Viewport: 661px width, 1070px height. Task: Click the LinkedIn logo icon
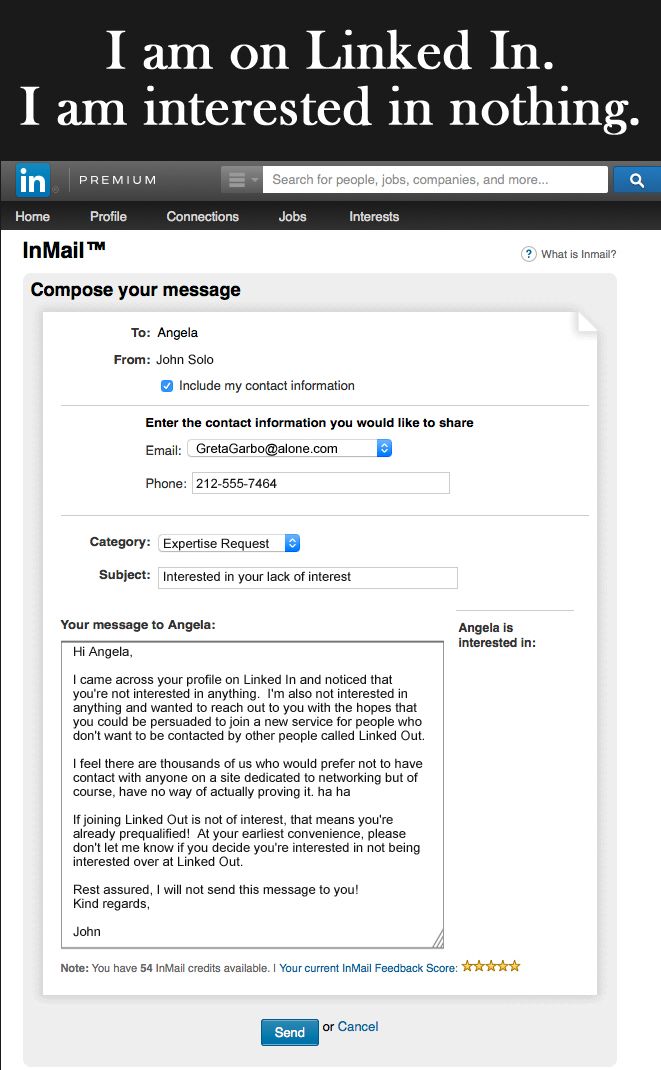click(x=32, y=181)
